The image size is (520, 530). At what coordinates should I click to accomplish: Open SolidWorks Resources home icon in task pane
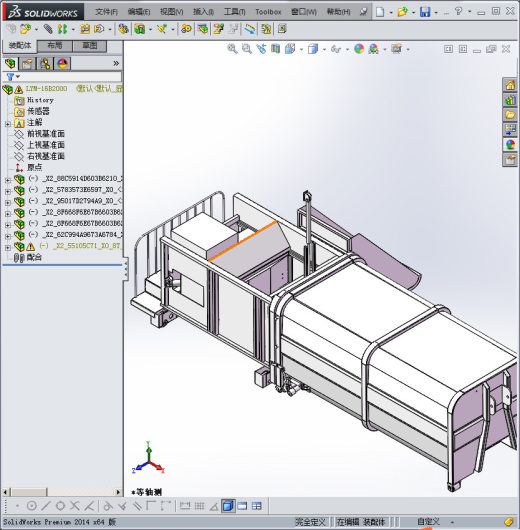[x=510, y=85]
